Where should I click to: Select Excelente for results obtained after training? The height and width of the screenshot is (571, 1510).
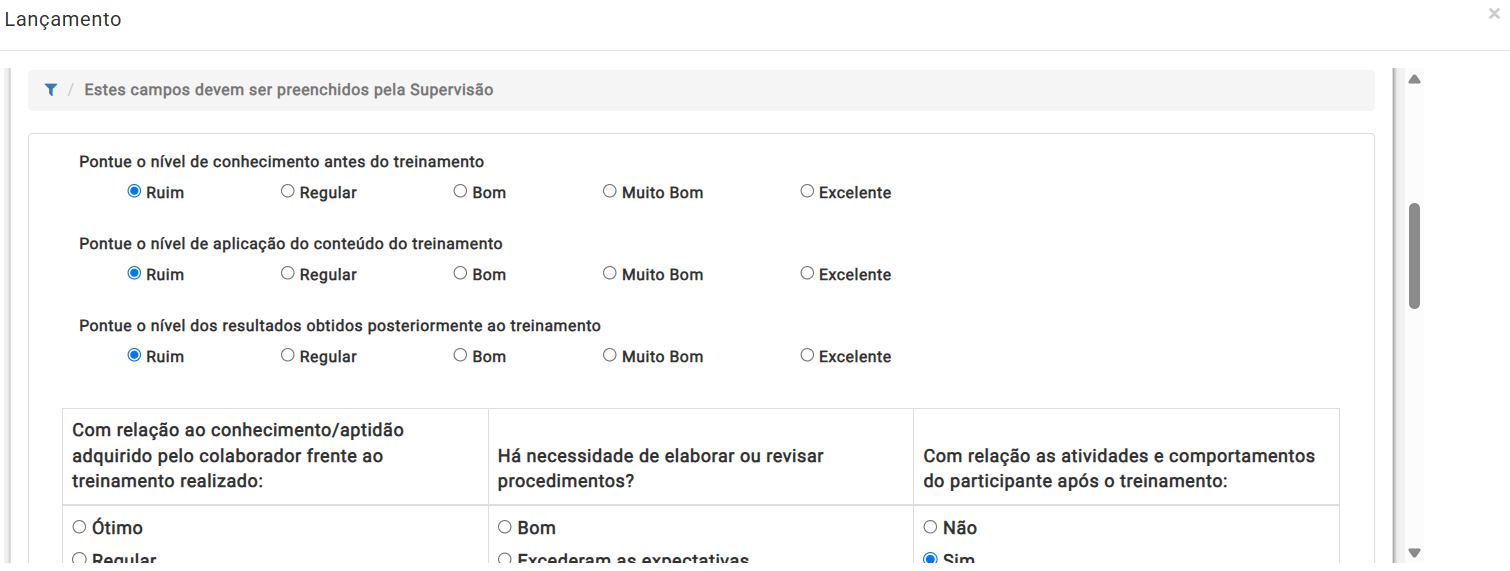807,355
